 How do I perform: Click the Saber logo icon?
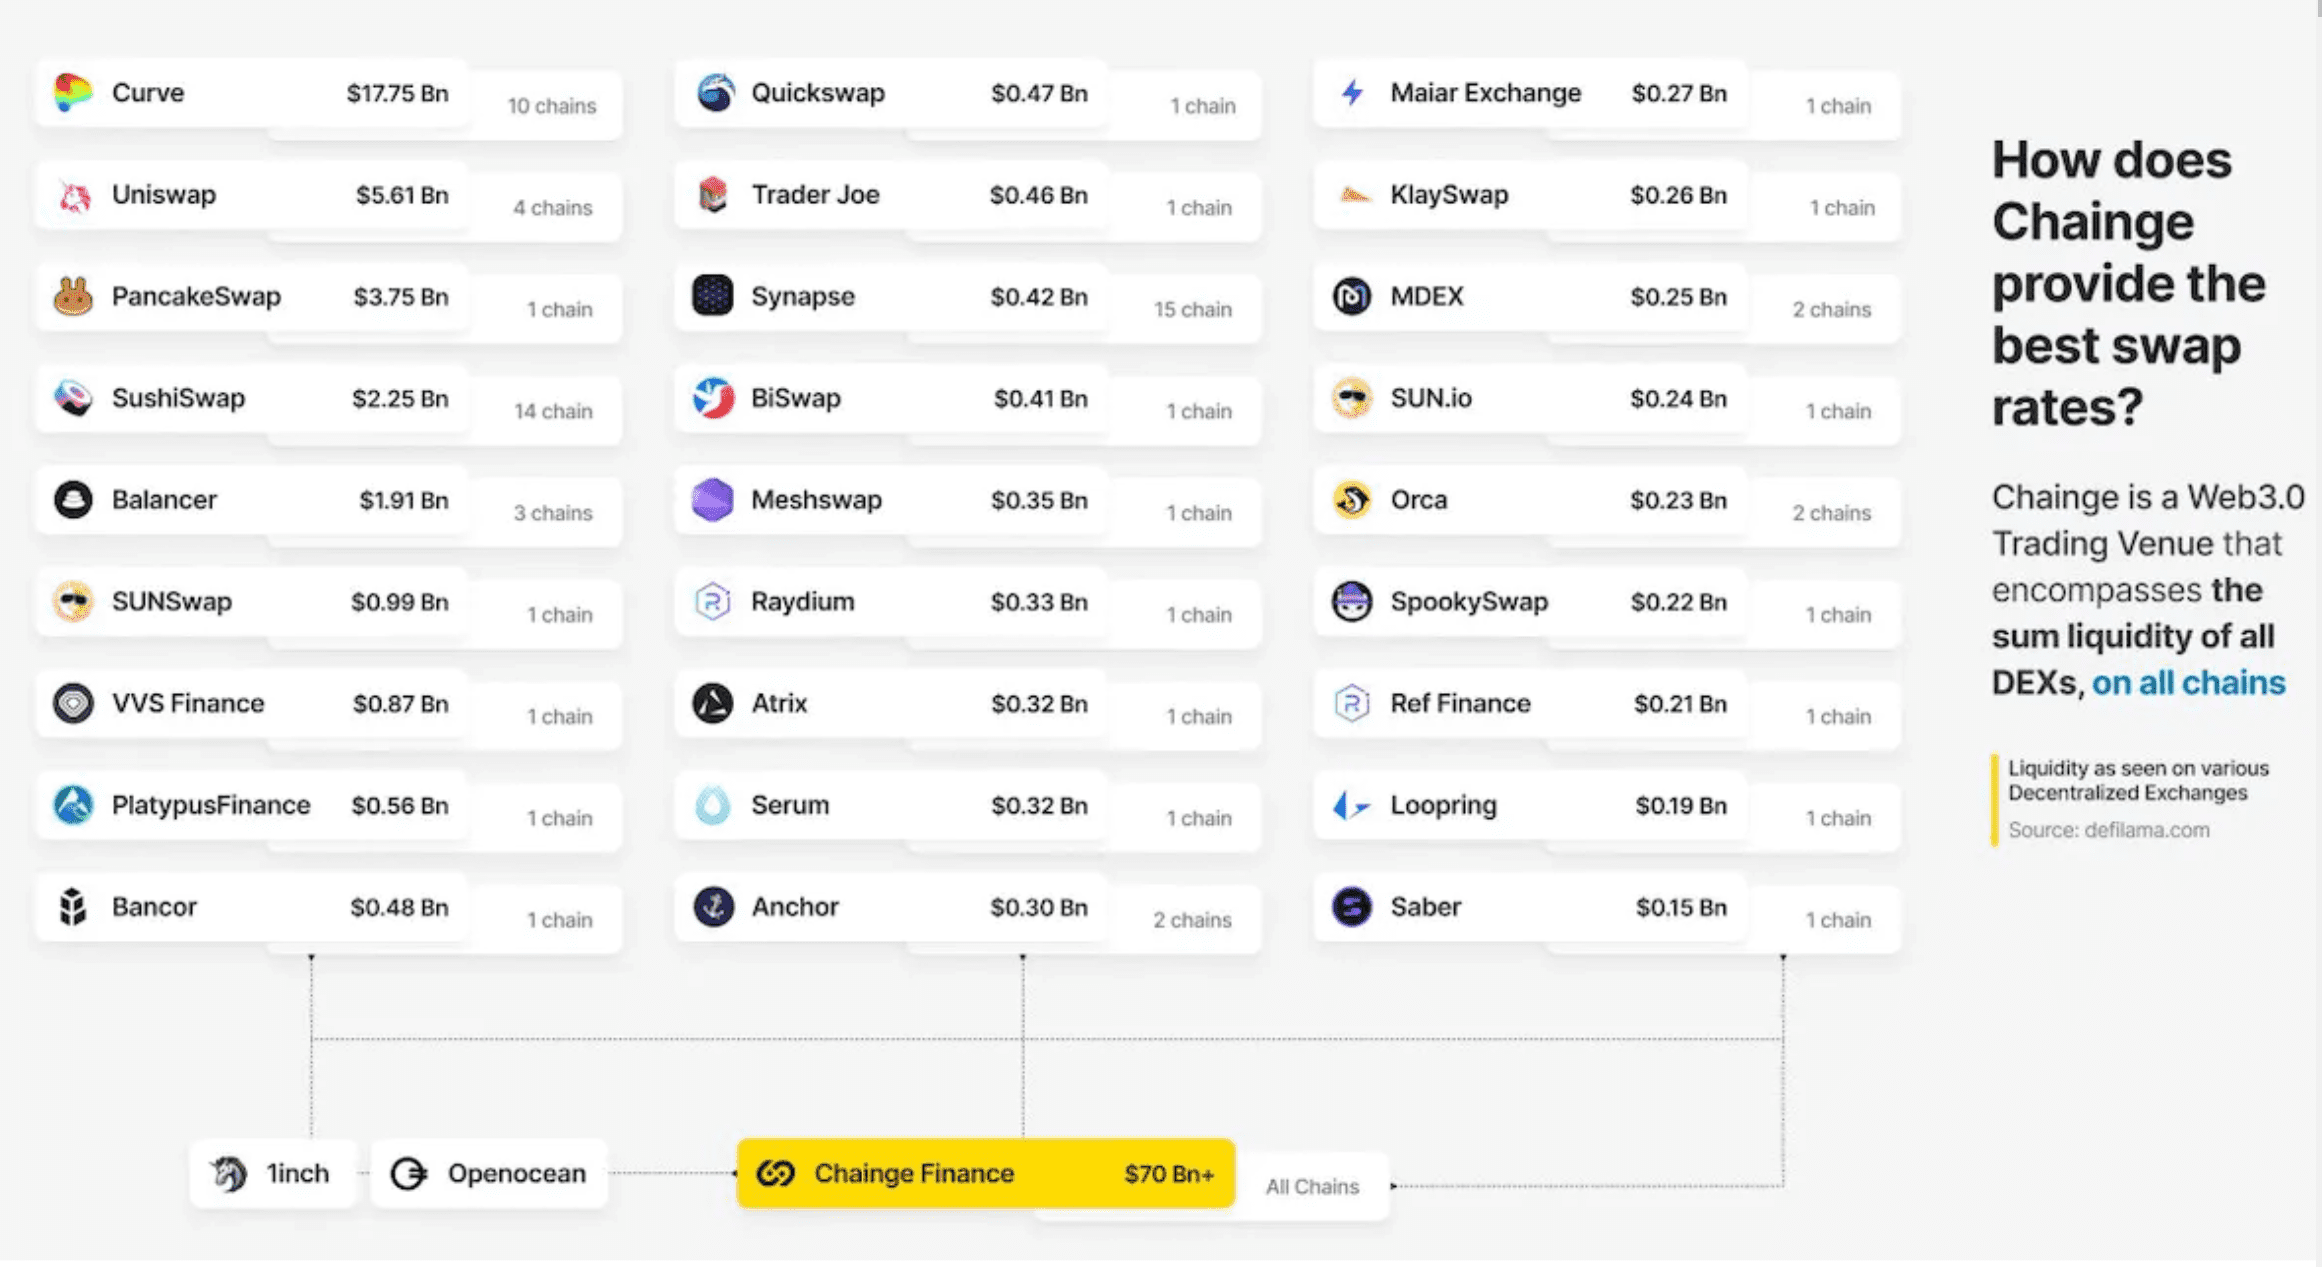click(1351, 907)
